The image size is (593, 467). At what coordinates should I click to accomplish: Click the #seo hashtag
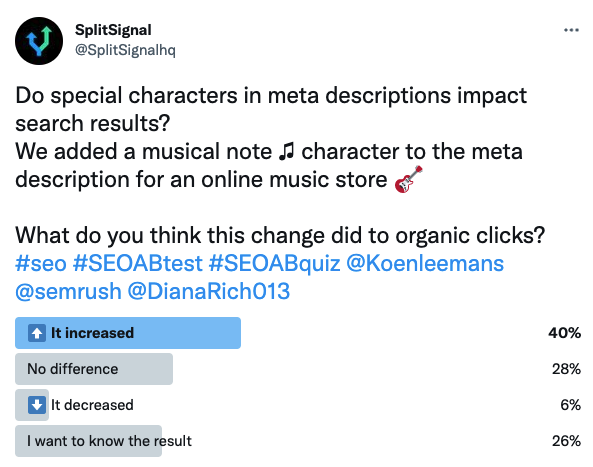41,263
